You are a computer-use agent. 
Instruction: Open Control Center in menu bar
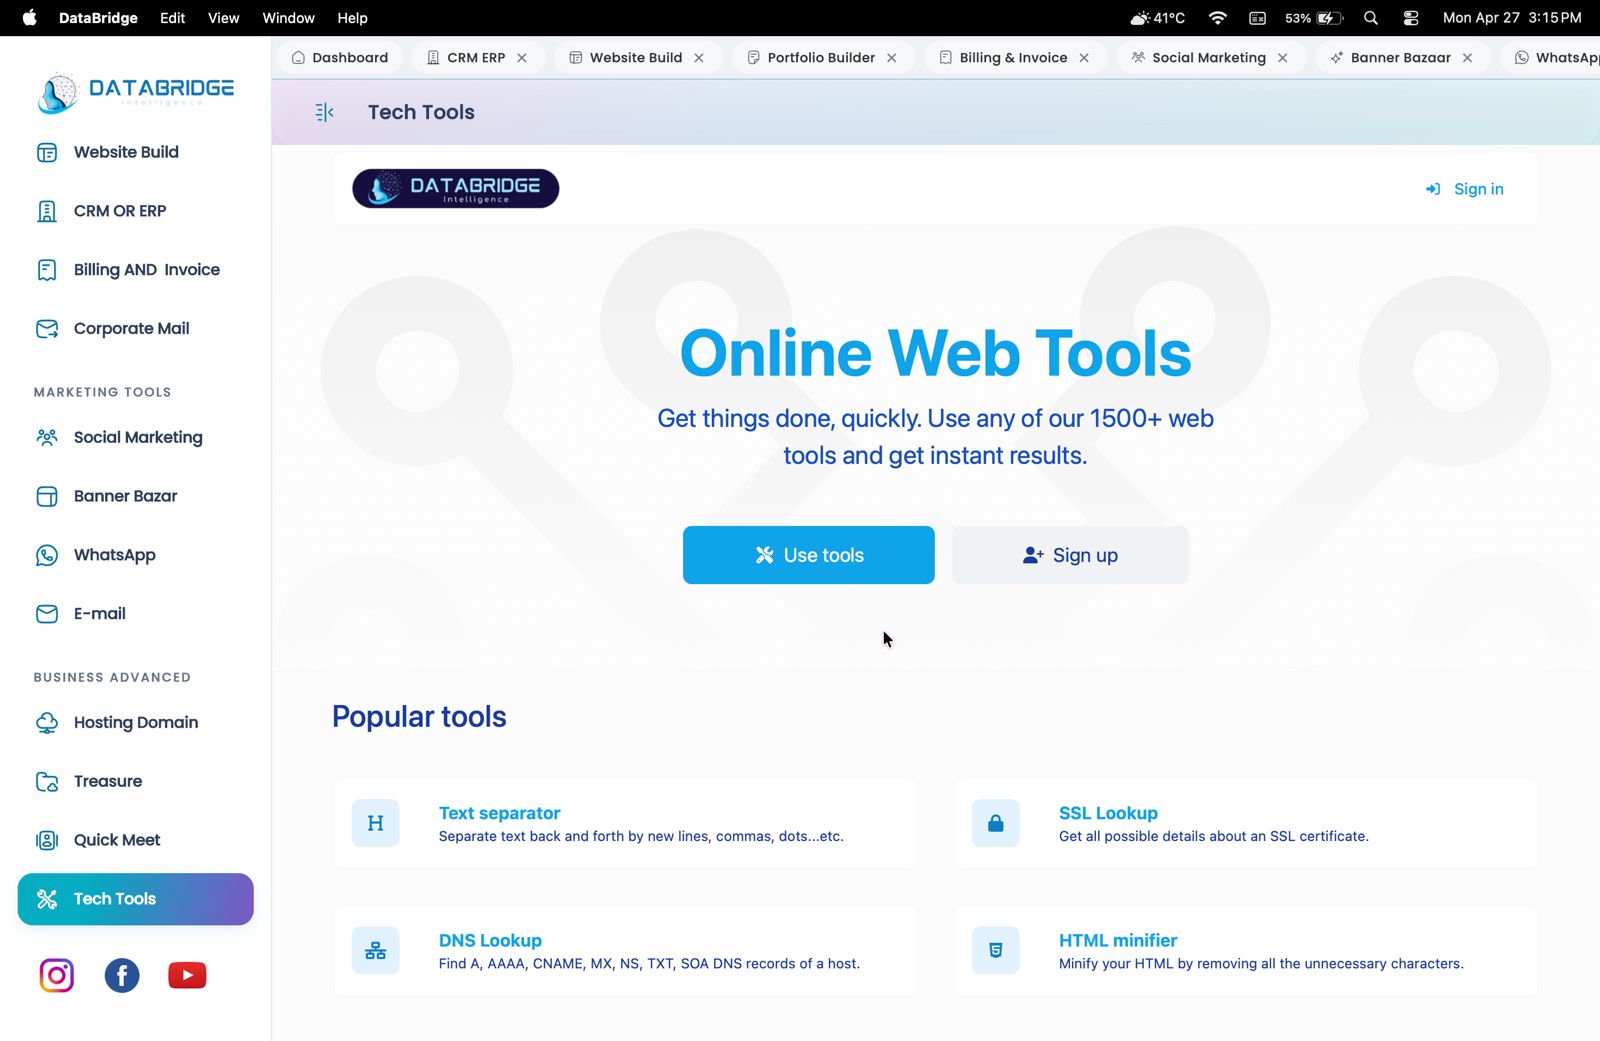1411,18
